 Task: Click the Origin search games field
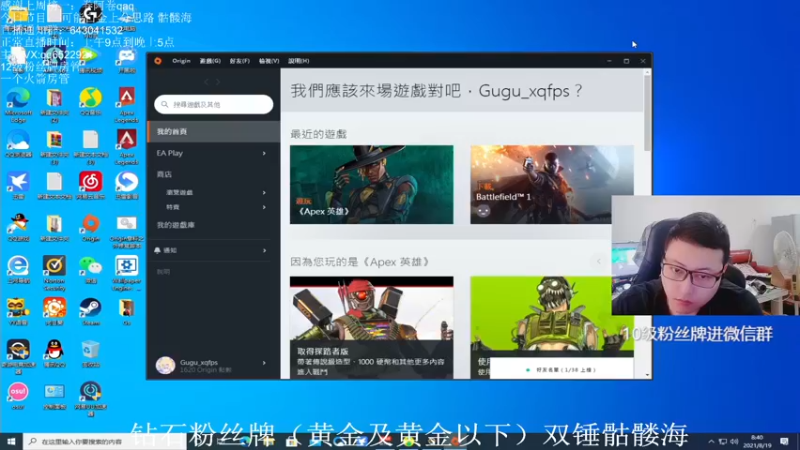point(214,104)
